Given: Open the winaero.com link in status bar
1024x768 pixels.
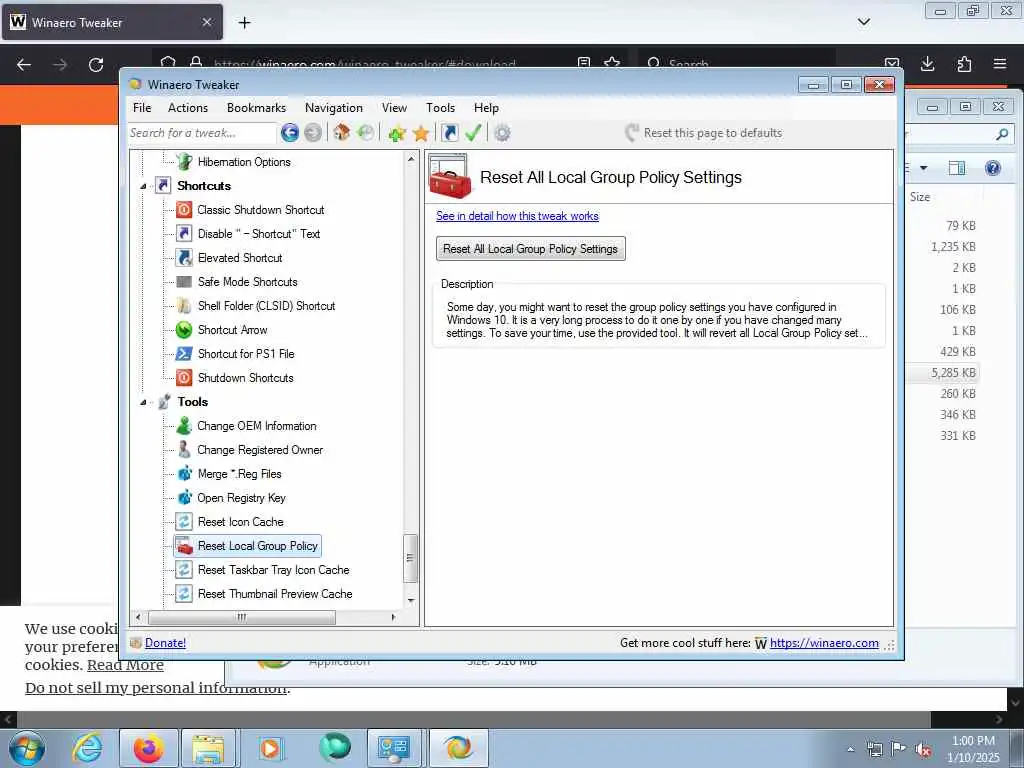Looking at the screenshot, I should [824, 643].
